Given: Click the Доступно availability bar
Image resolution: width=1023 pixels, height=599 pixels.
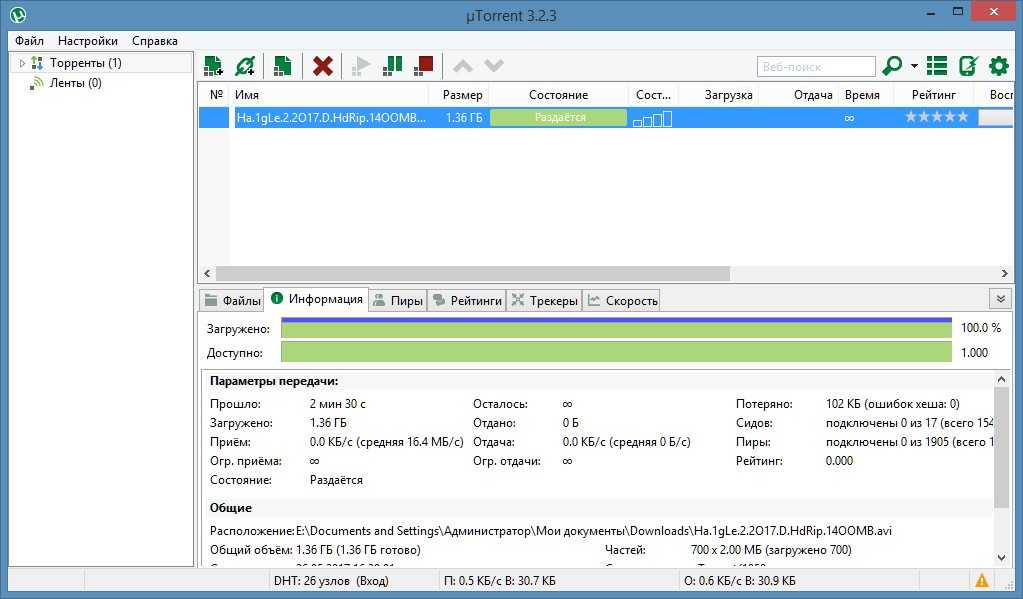Looking at the screenshot, I should [x=617, y=352].
